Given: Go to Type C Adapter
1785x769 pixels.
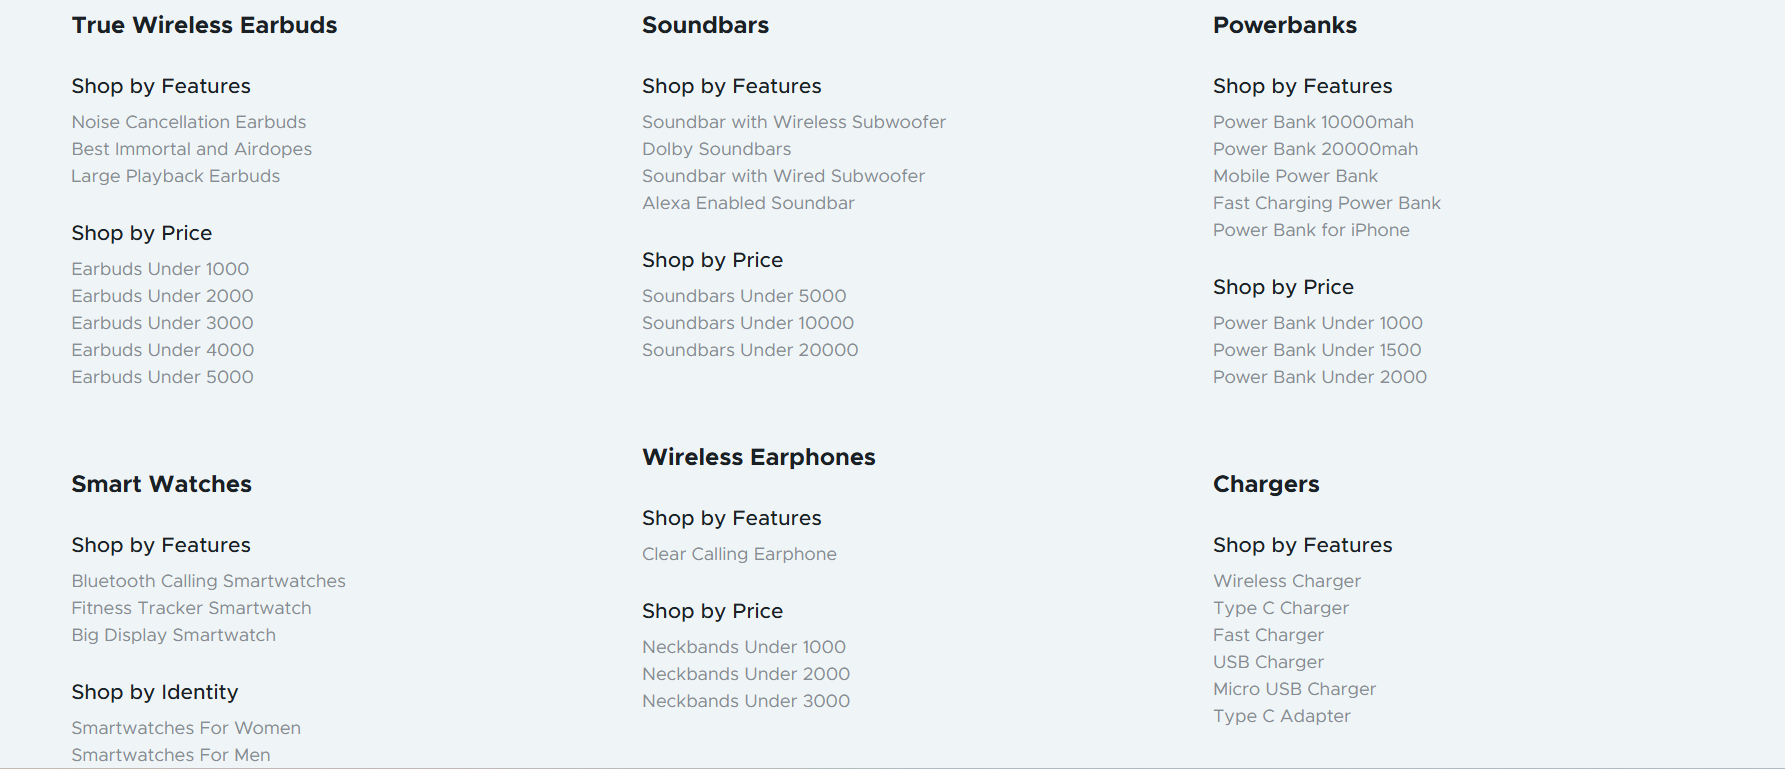Looking at the screenshot, I should pos(1281,716).
